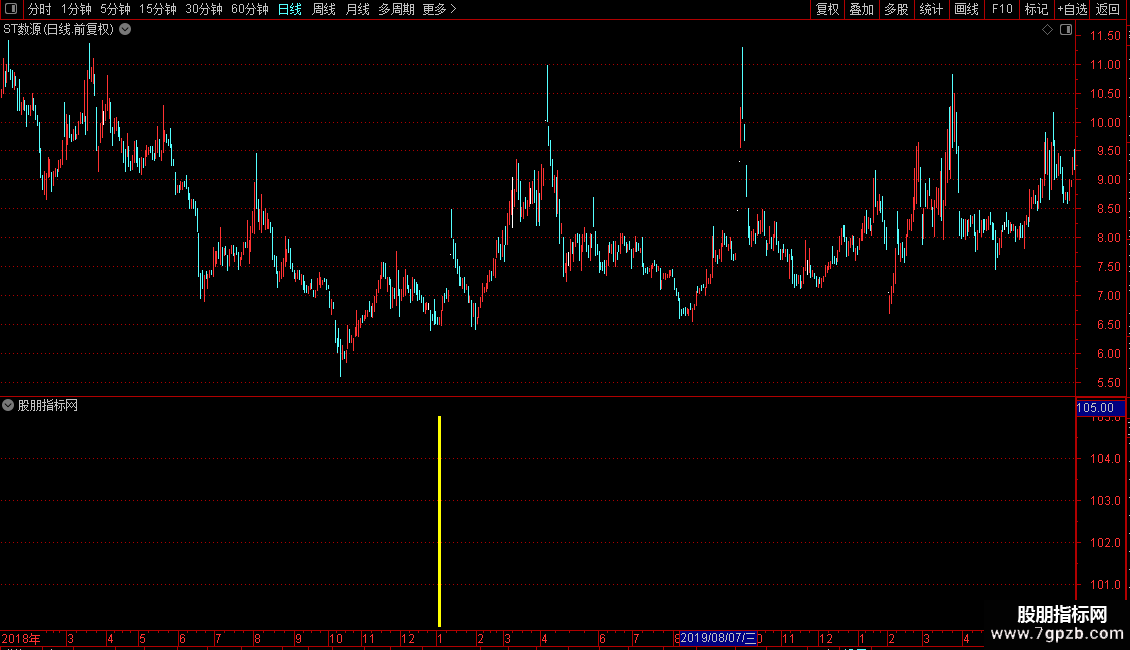Open the 股朋指标网 indicator dropdown arrow
This screenshot has width=1130, height=650.
tap(8, 405)
